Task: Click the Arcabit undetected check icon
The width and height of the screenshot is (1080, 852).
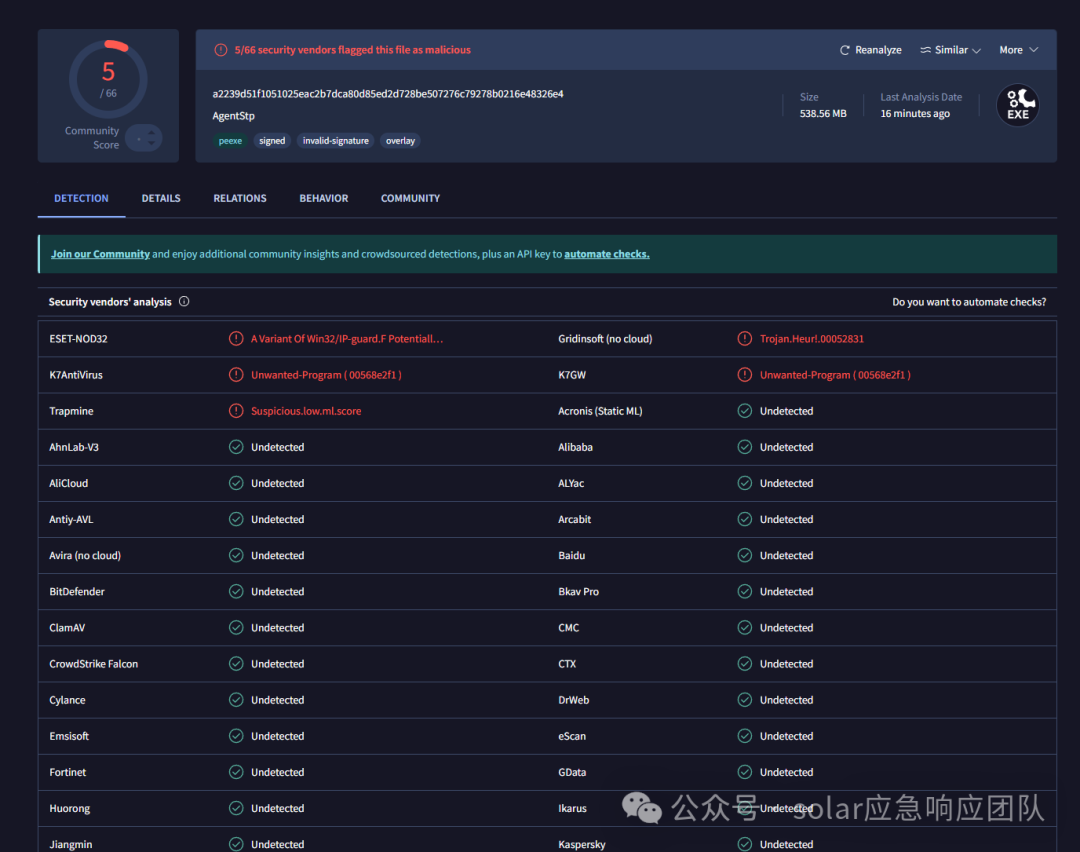Action: (745, 519)
